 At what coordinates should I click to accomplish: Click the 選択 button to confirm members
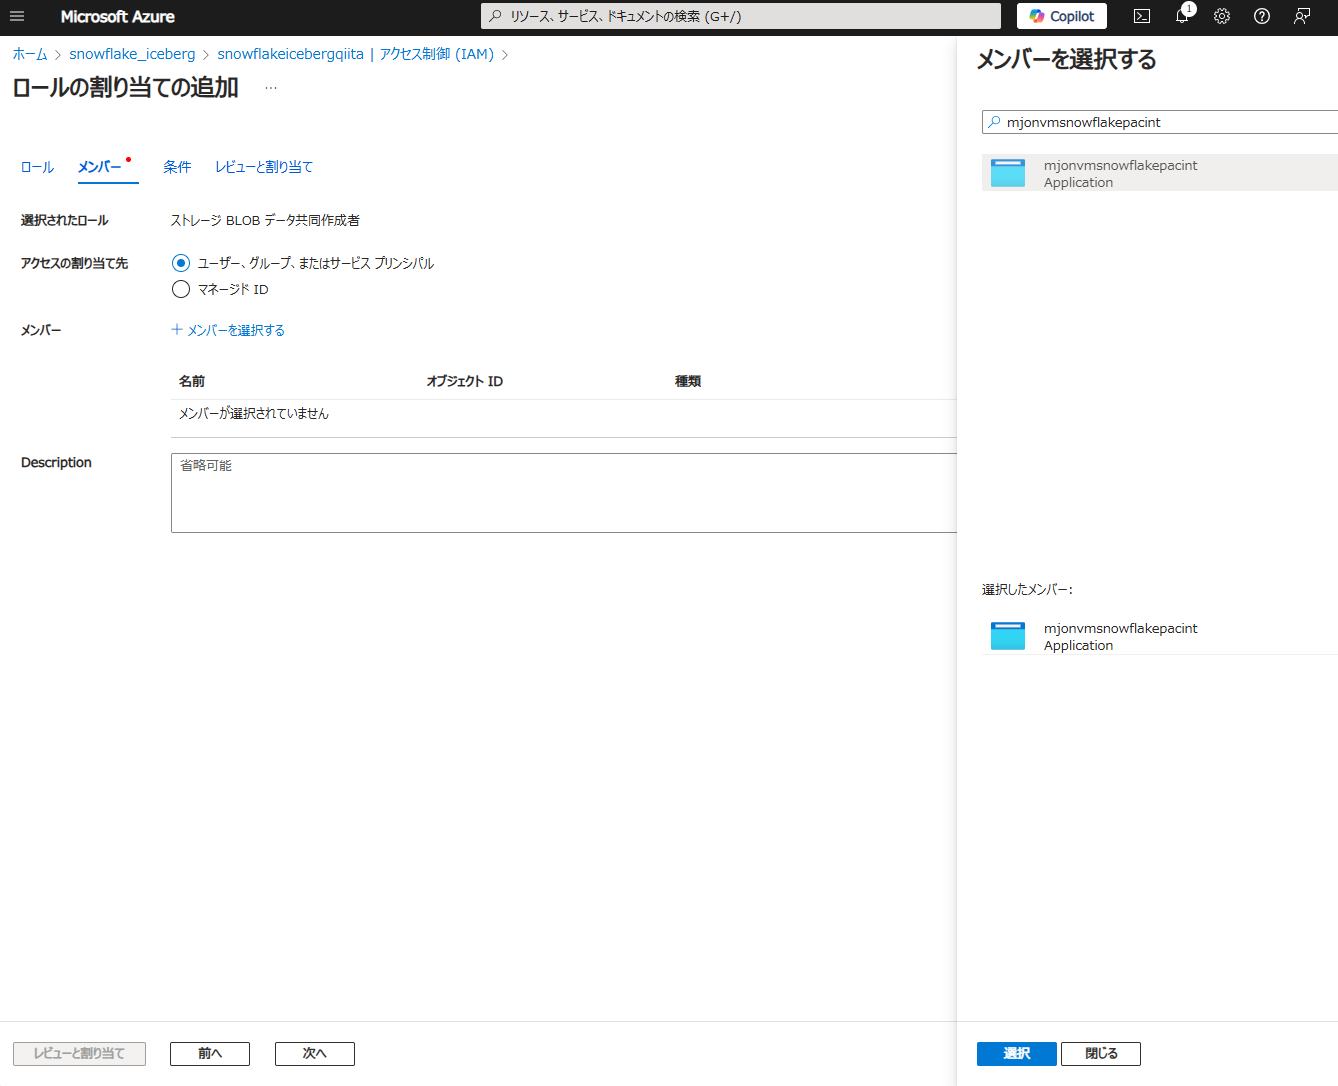1016,1053
